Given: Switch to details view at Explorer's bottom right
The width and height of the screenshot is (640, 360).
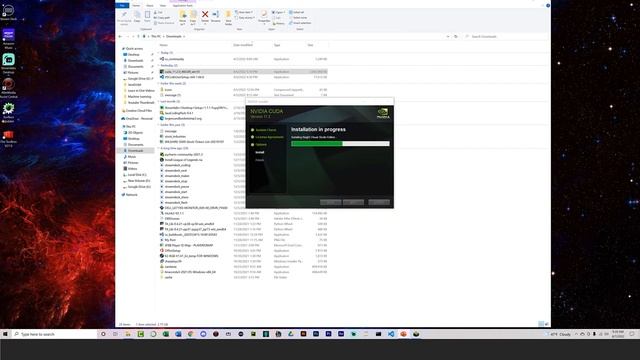Looking at the screenshot, I should coord(541,324).
